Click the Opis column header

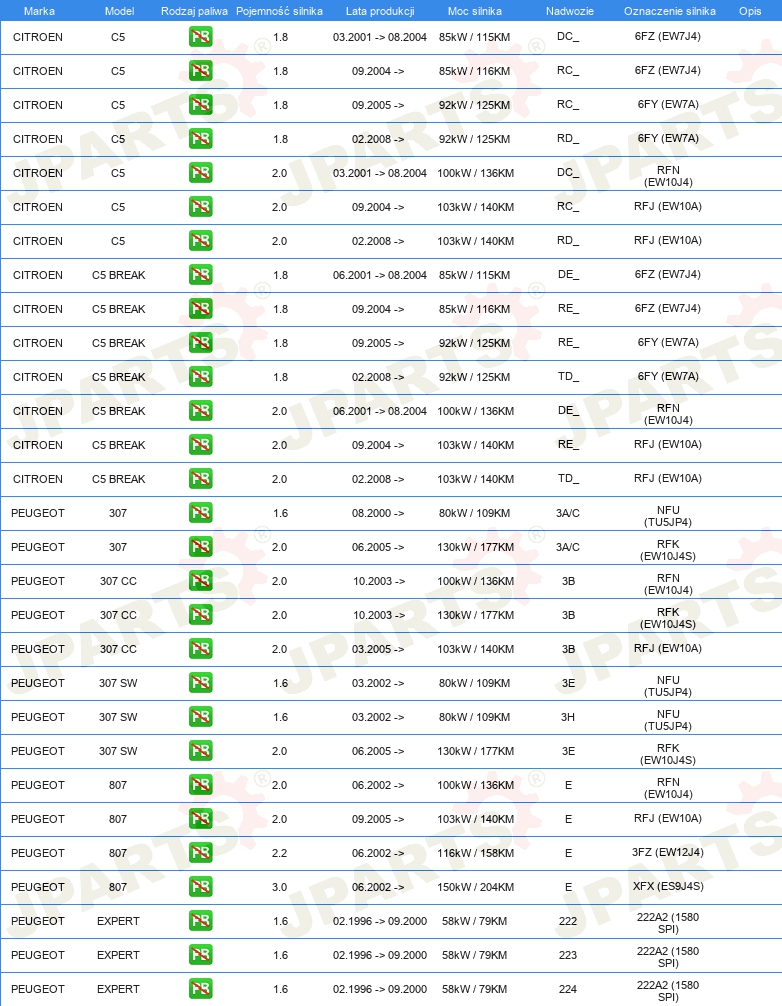click(750, 11)
